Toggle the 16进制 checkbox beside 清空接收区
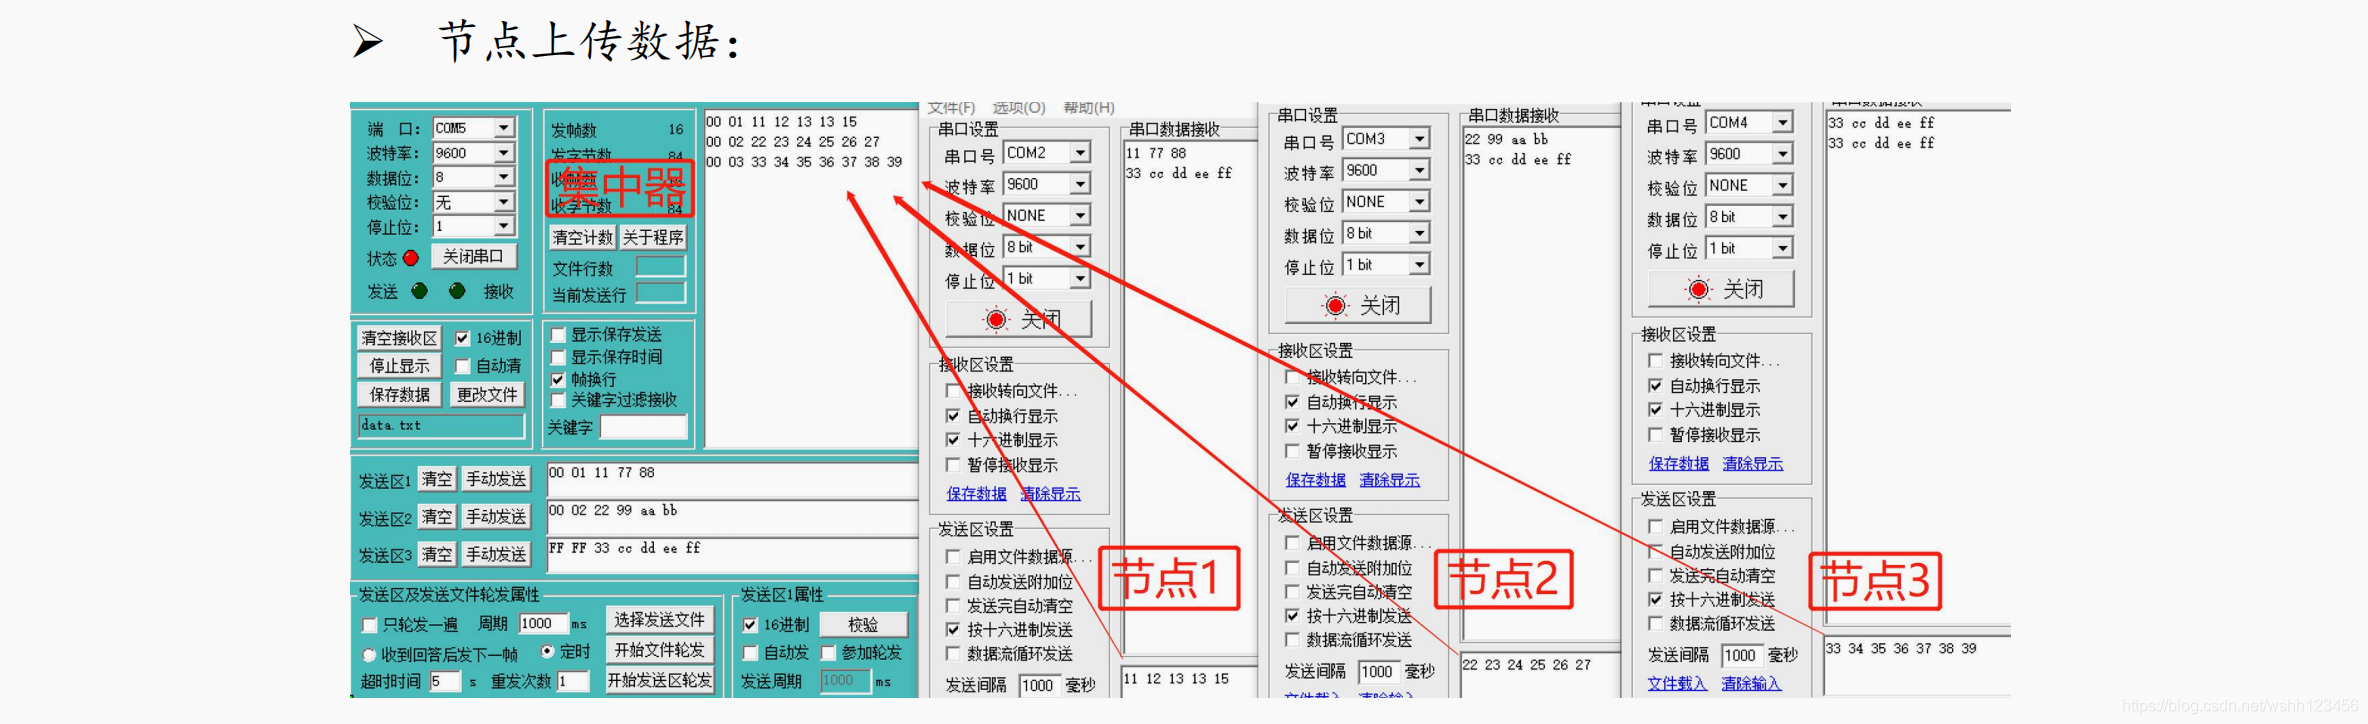Viewport: 2368px width, 724px height. click(462, 338)
